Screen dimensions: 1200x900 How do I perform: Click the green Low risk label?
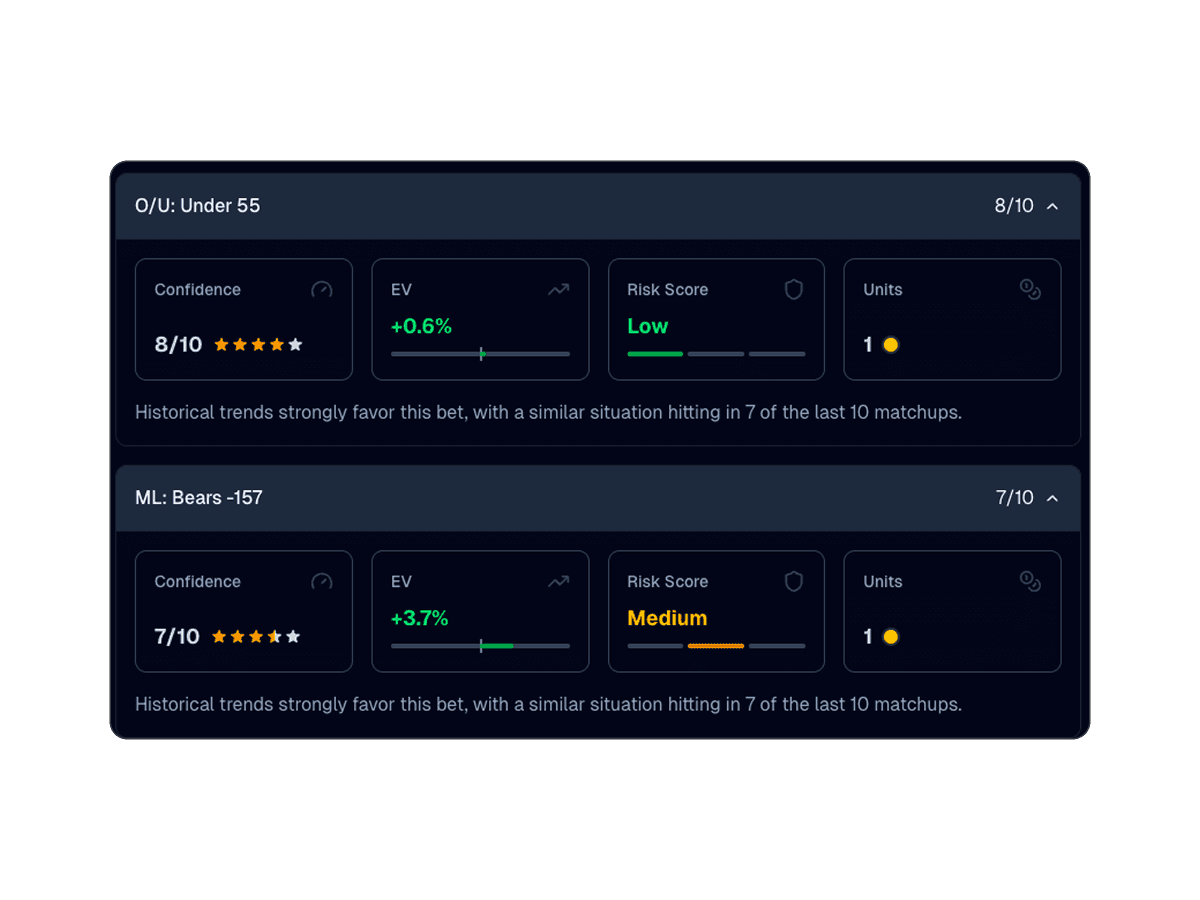tap(647, 326)
